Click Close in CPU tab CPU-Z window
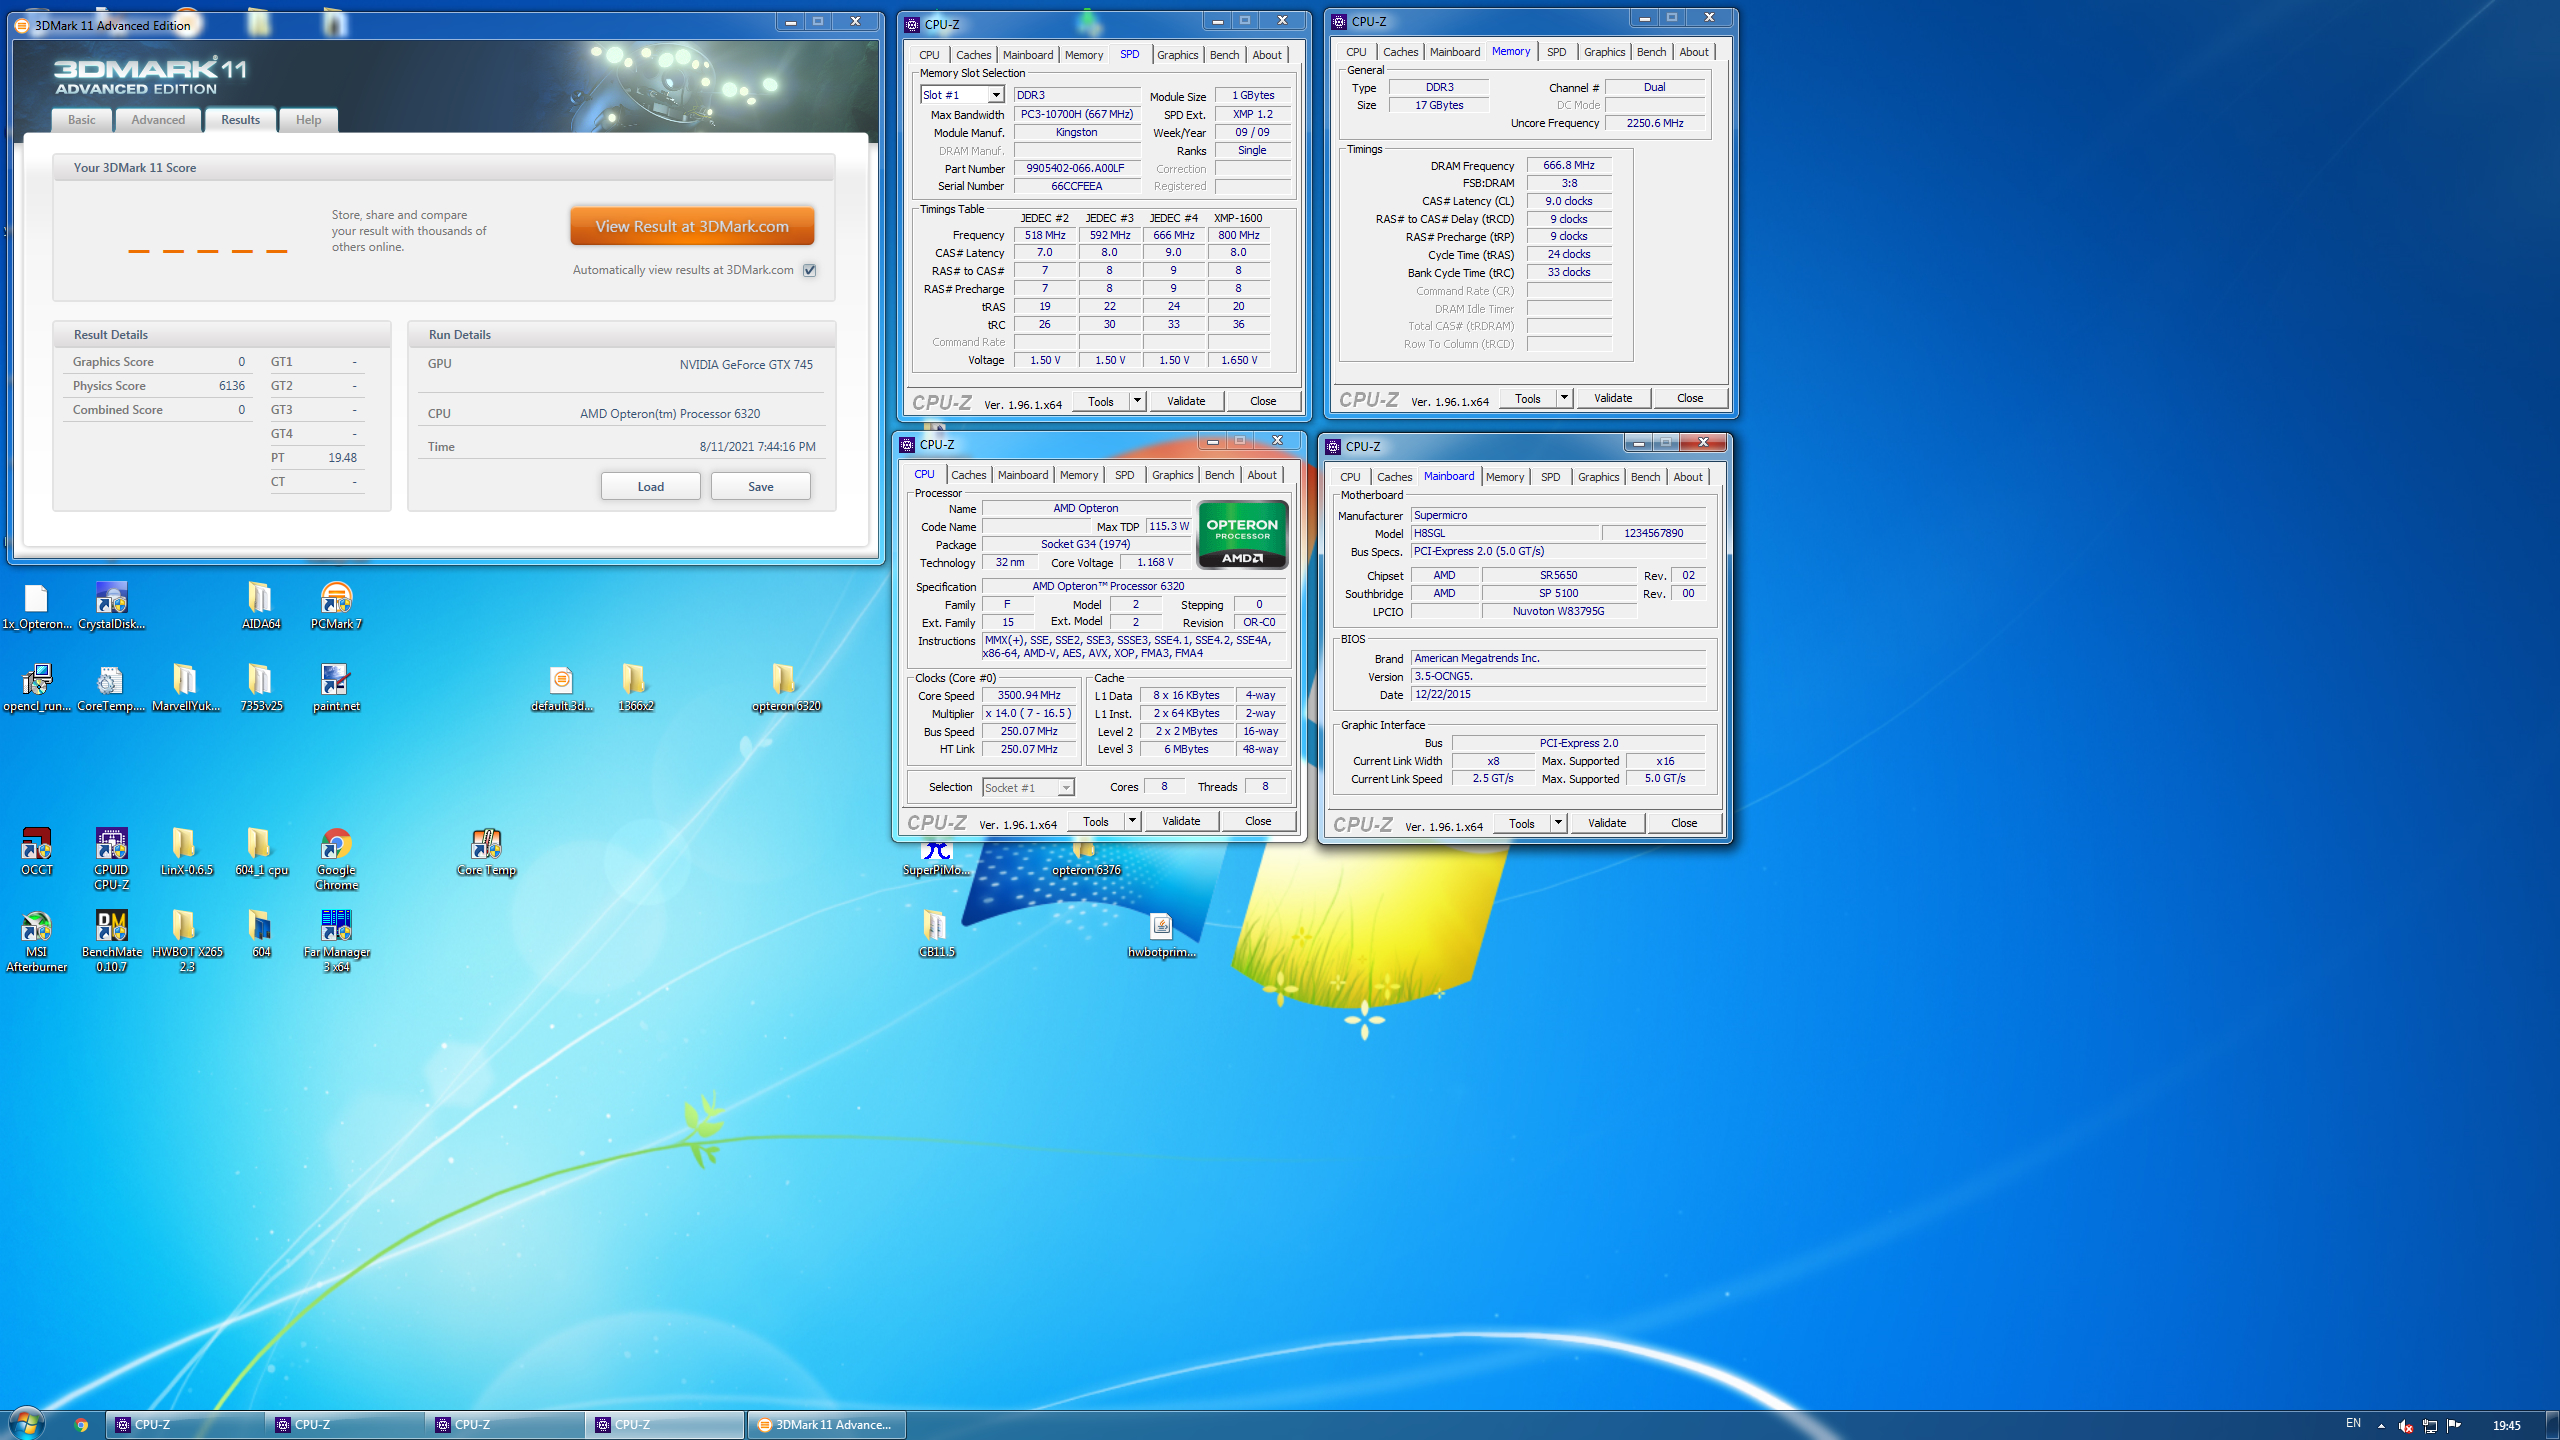The height and width of the screenshot is (1440, 2560). click(1257, 821)
